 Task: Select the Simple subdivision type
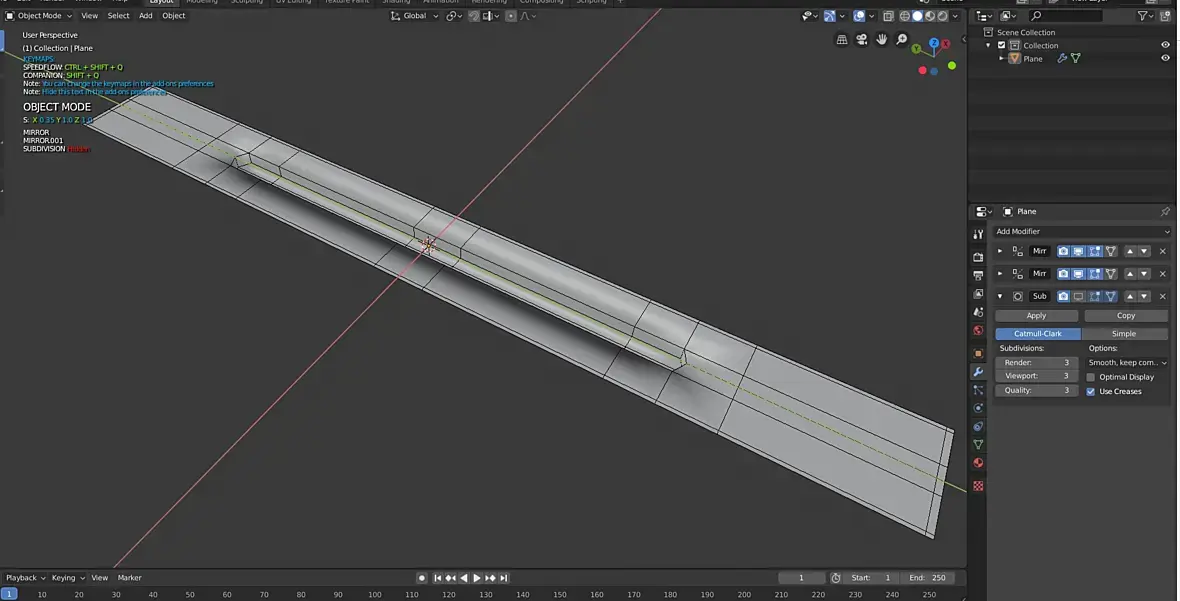coord(1124,334)
